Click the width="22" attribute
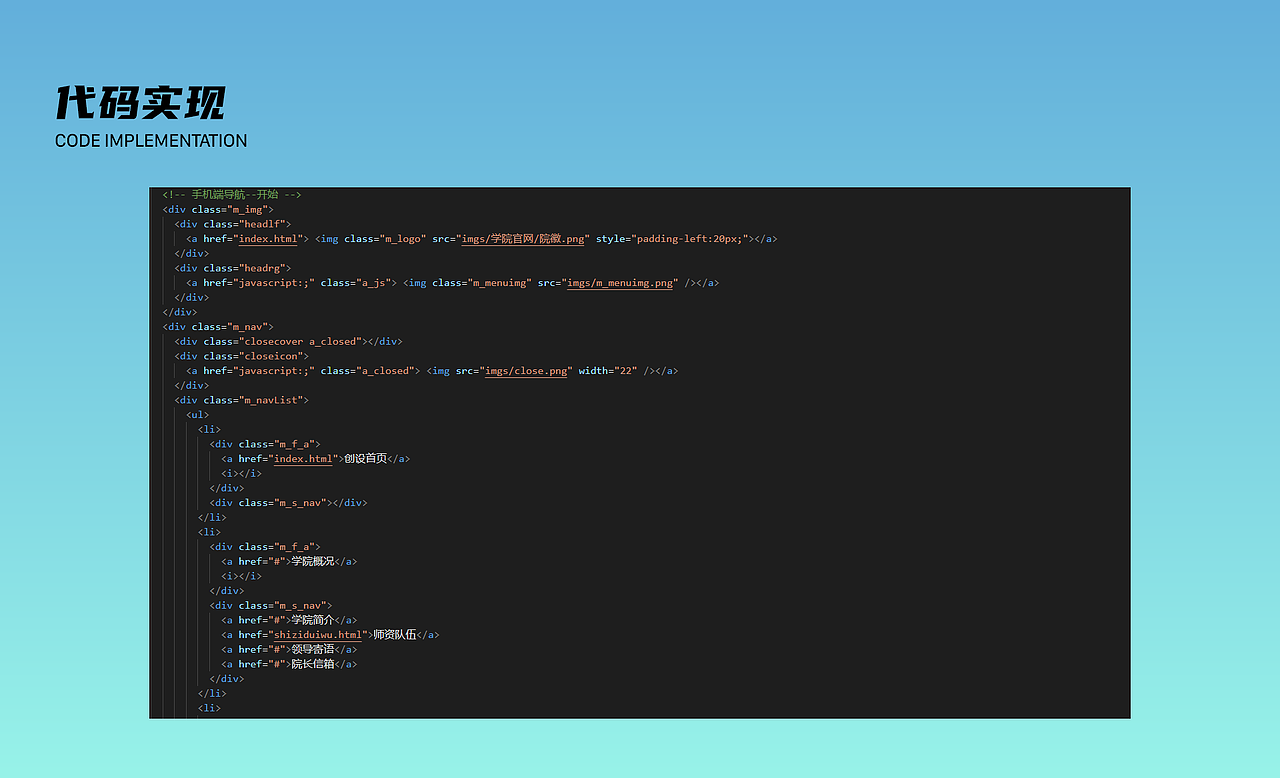 click(609, 371)
